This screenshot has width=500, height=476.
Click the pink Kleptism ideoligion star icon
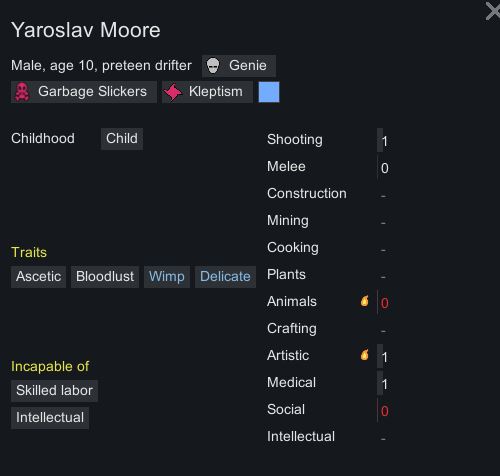click(x=173, y=92)
